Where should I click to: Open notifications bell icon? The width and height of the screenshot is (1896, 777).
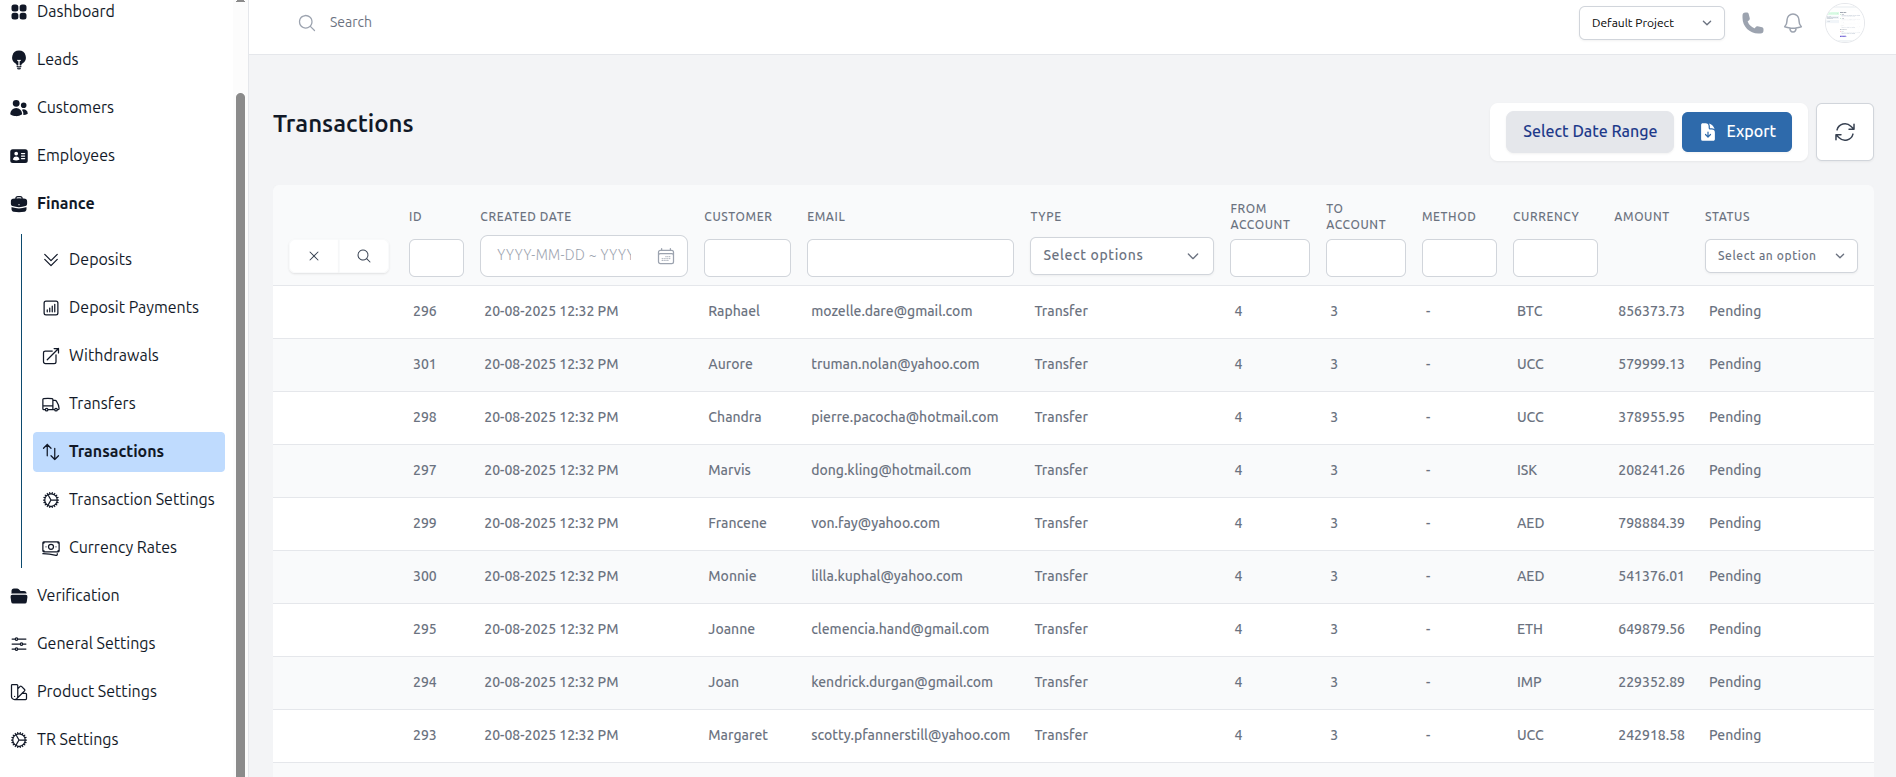click(1793, 23)
